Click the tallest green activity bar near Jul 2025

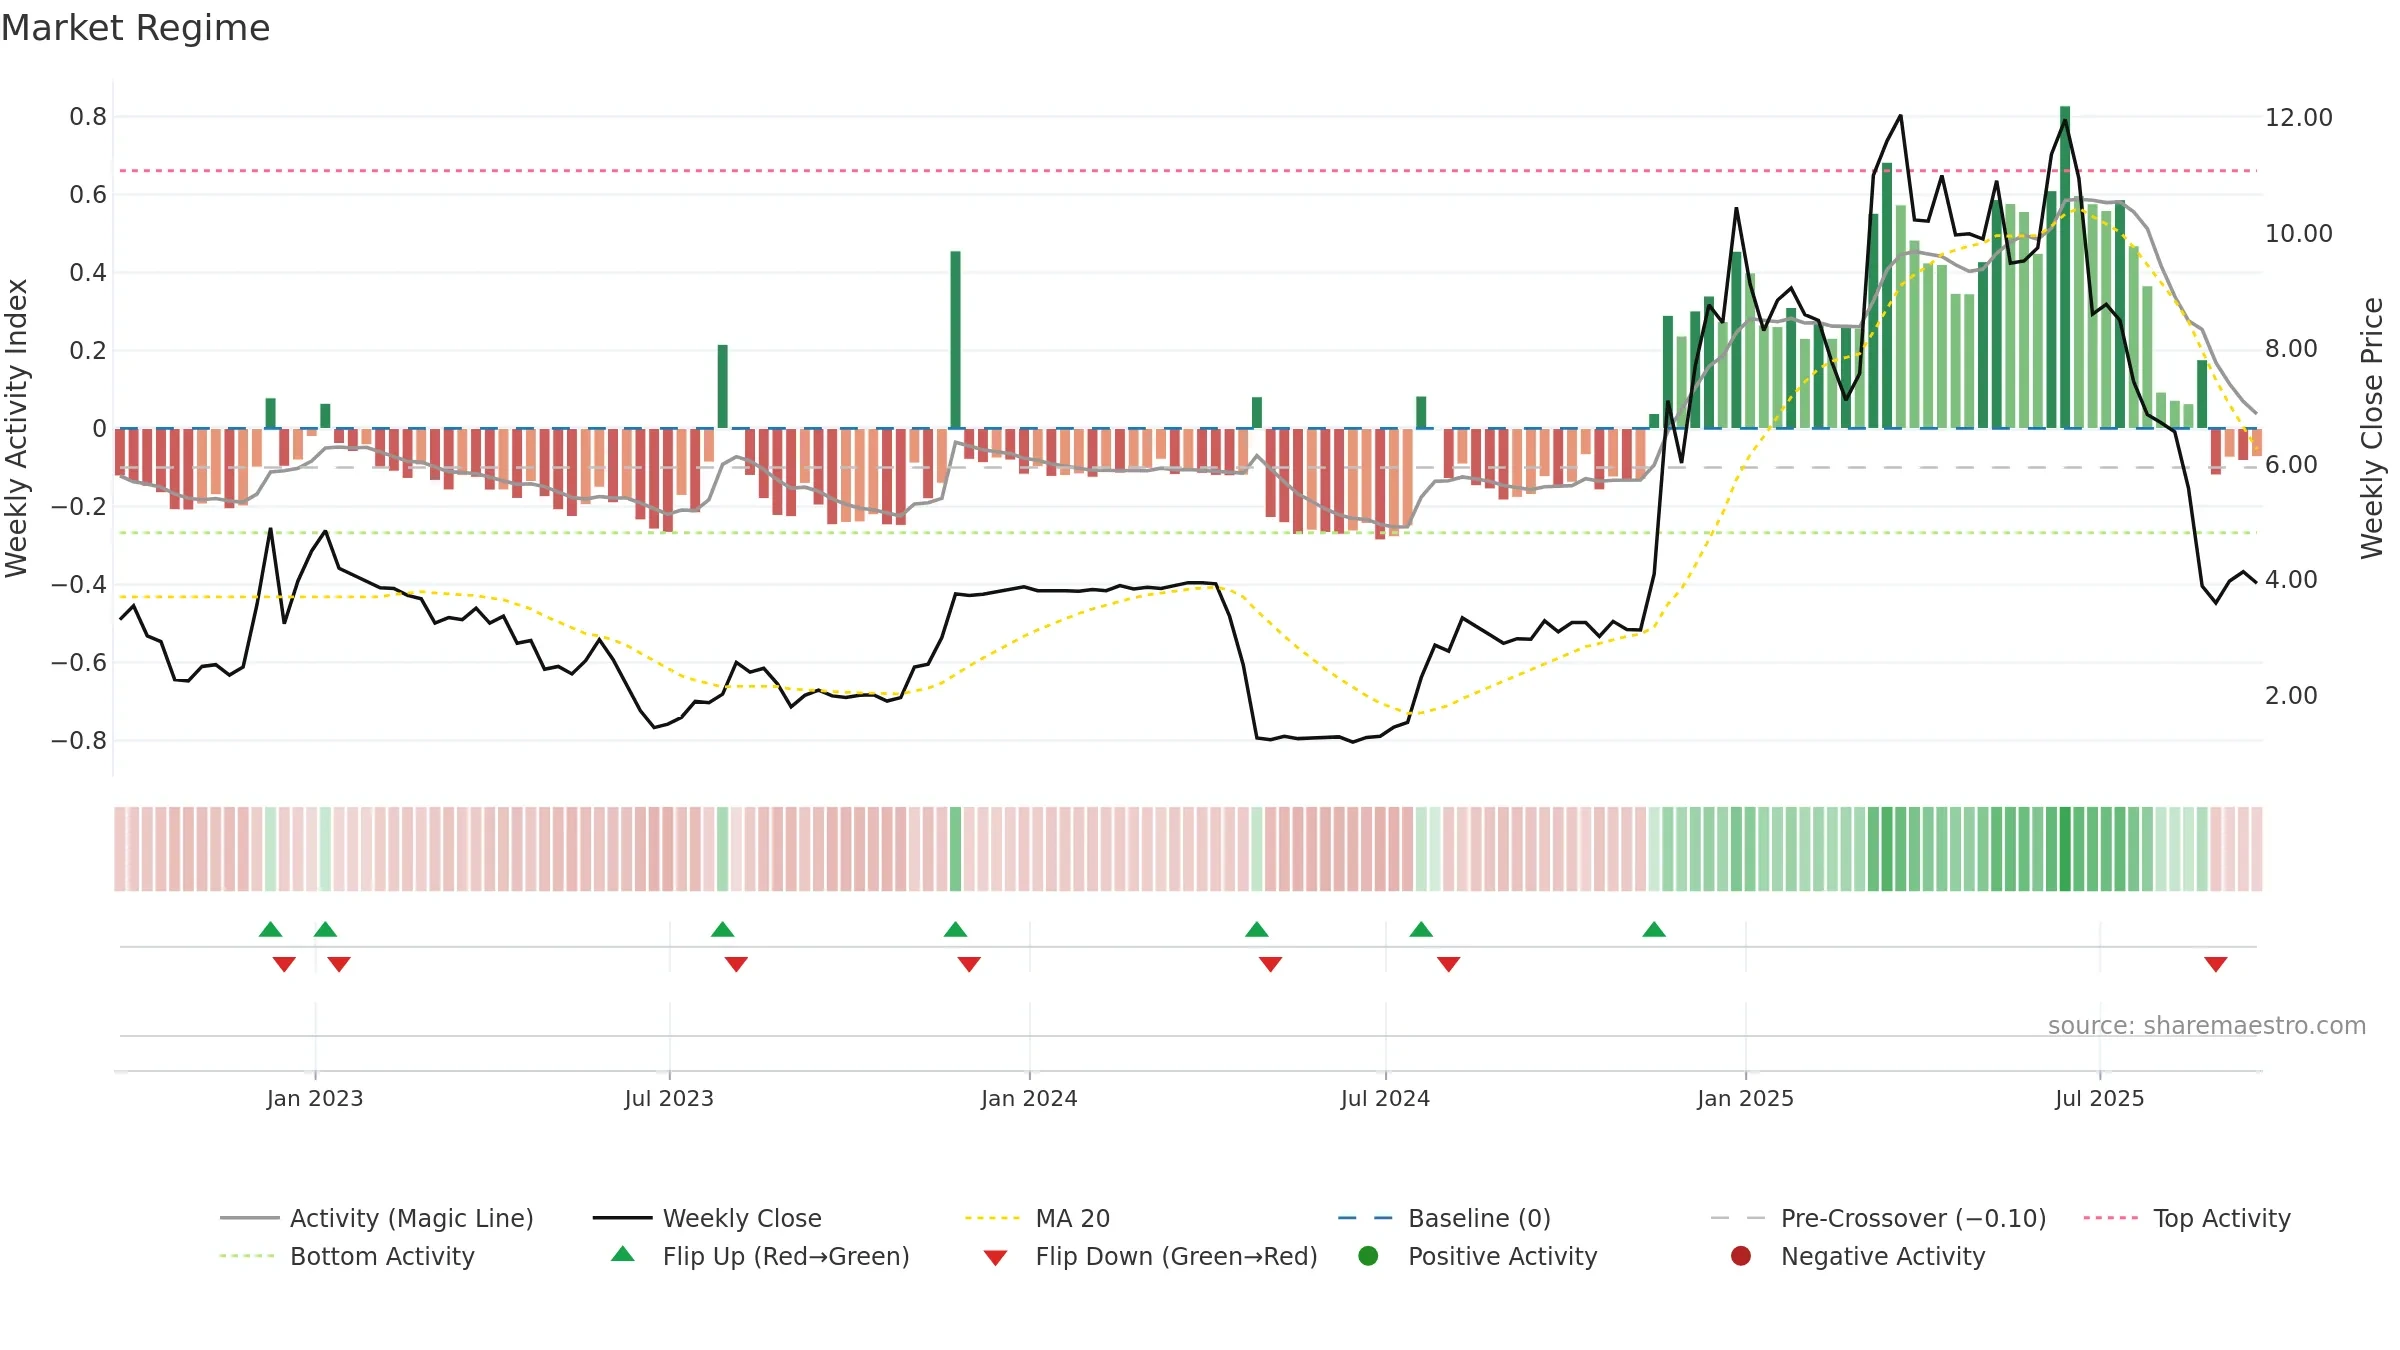tap(2065, 267)
